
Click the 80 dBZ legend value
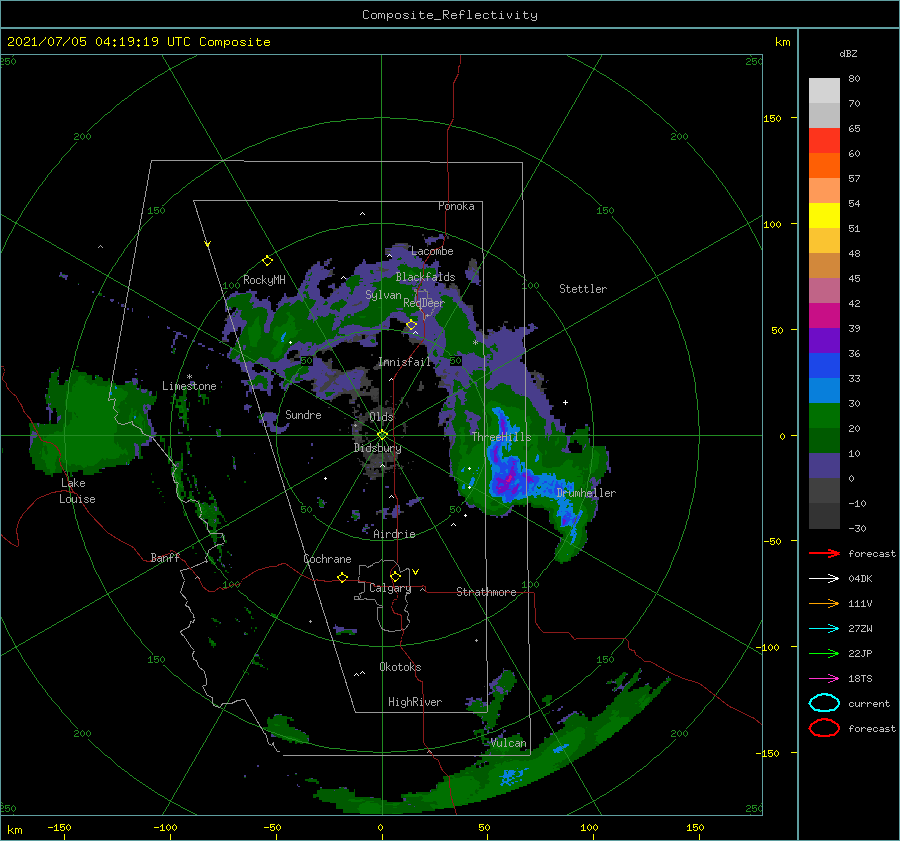click(x=854, y=79)
